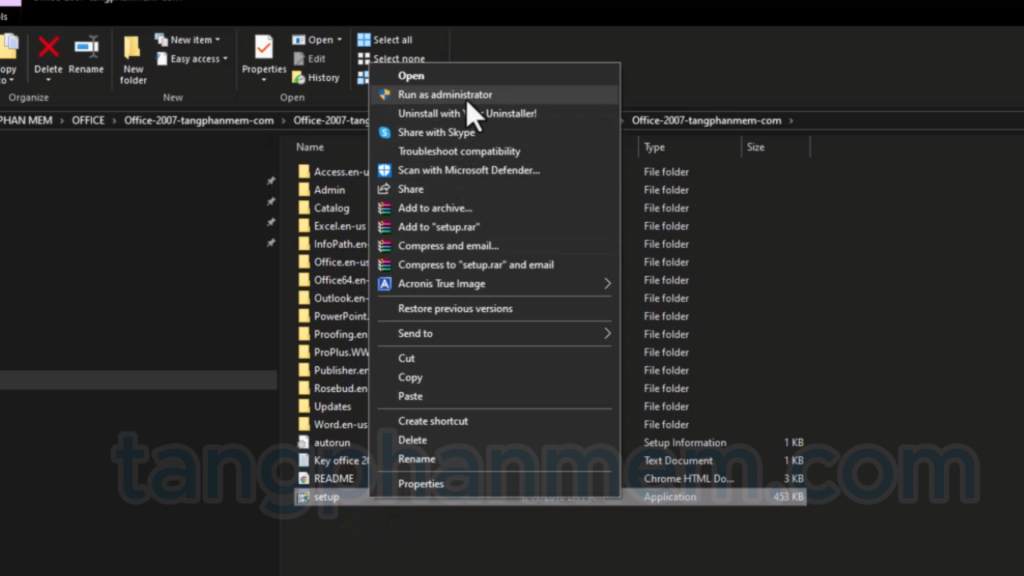Click the OFFICE breadcrumb segment

pos(88,121)
